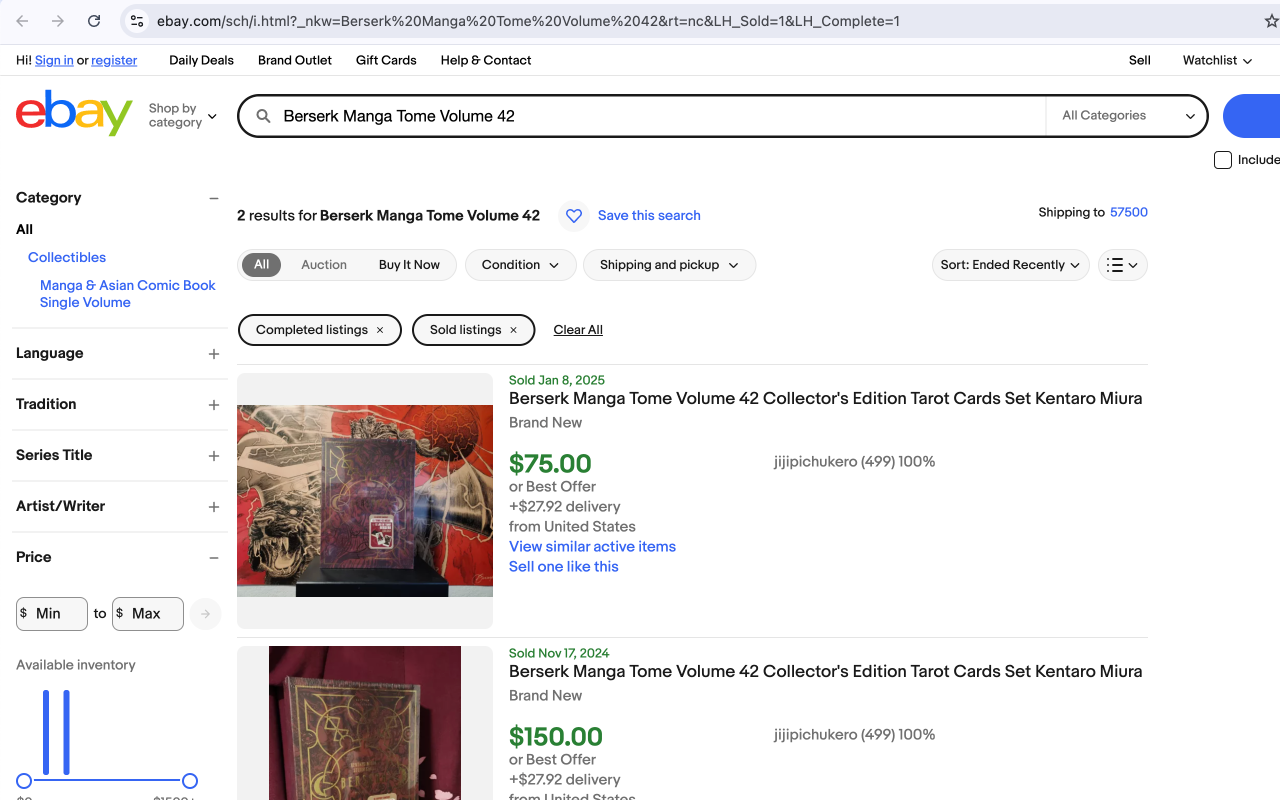1280x800 pixels.
Task: Click heart icon to save search
Action: (573, 215)
